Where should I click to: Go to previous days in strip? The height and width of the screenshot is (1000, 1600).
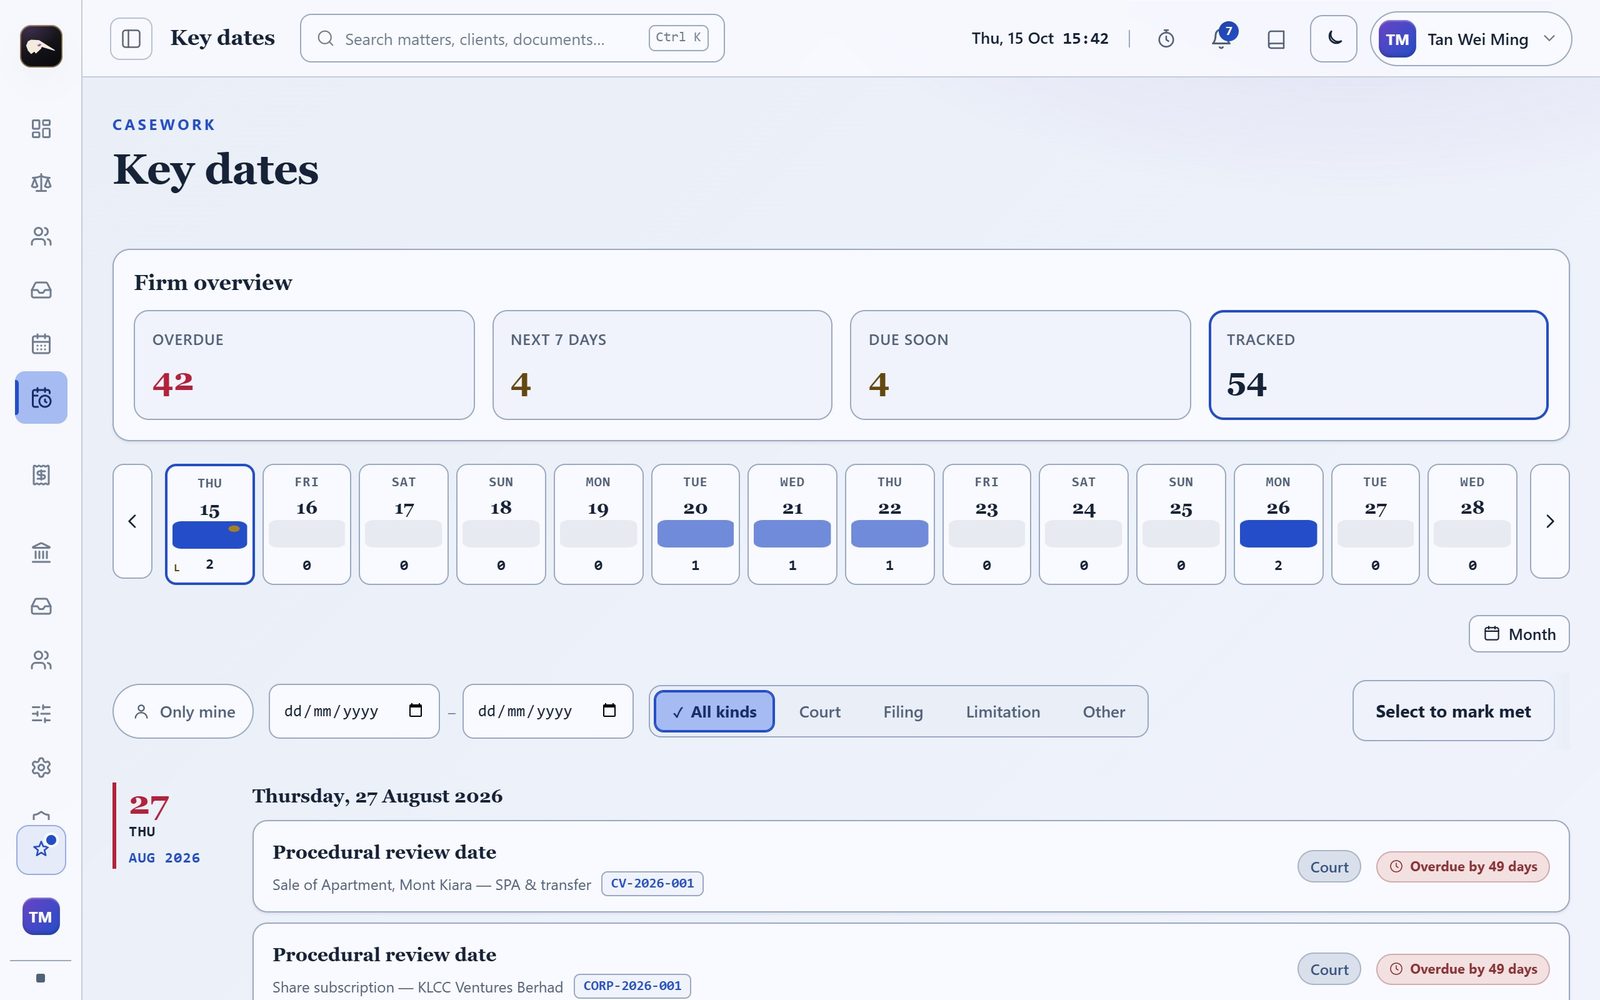(132, 521)
